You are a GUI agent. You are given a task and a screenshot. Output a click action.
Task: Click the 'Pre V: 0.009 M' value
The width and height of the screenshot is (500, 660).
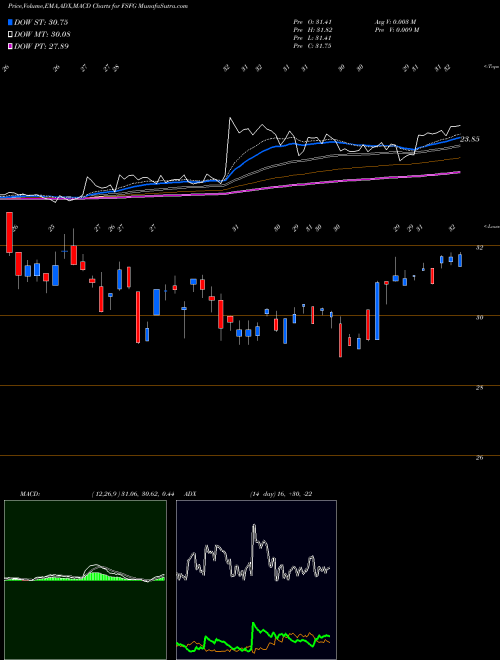(396, 30)
